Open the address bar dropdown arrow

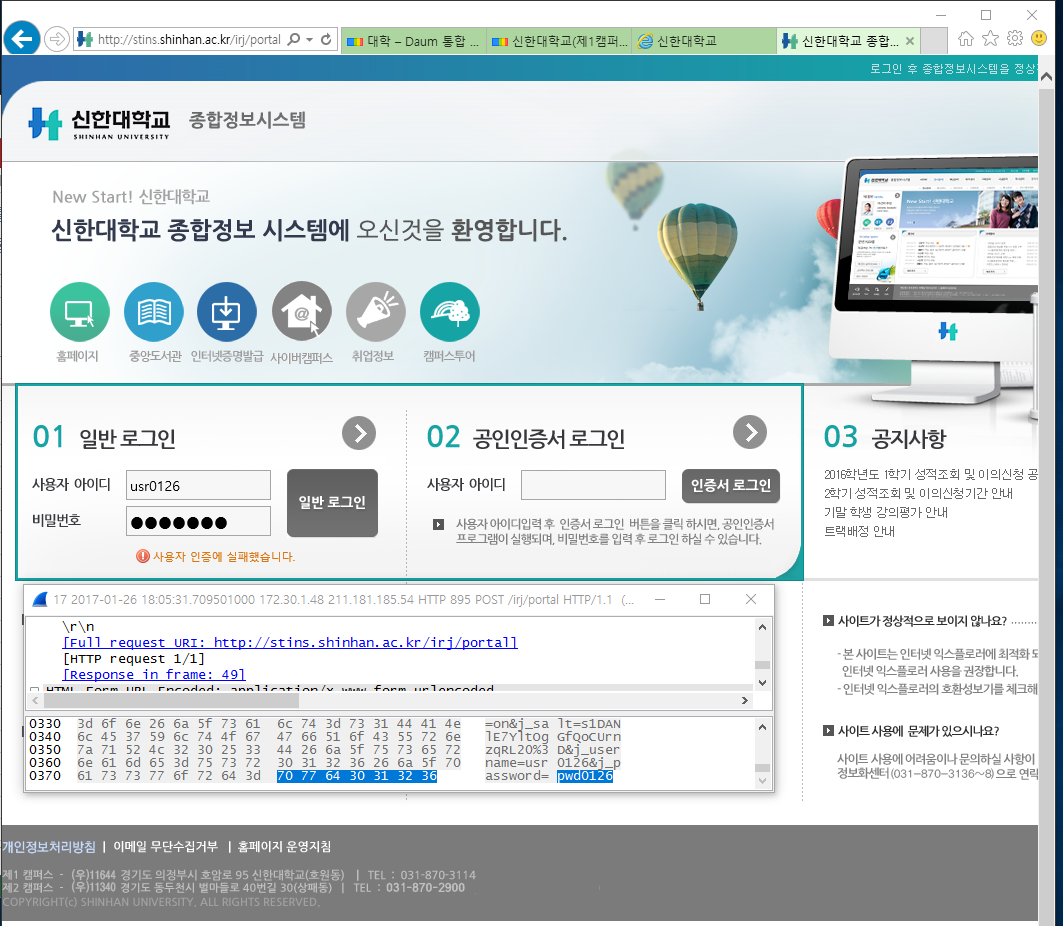pos(310,39)
